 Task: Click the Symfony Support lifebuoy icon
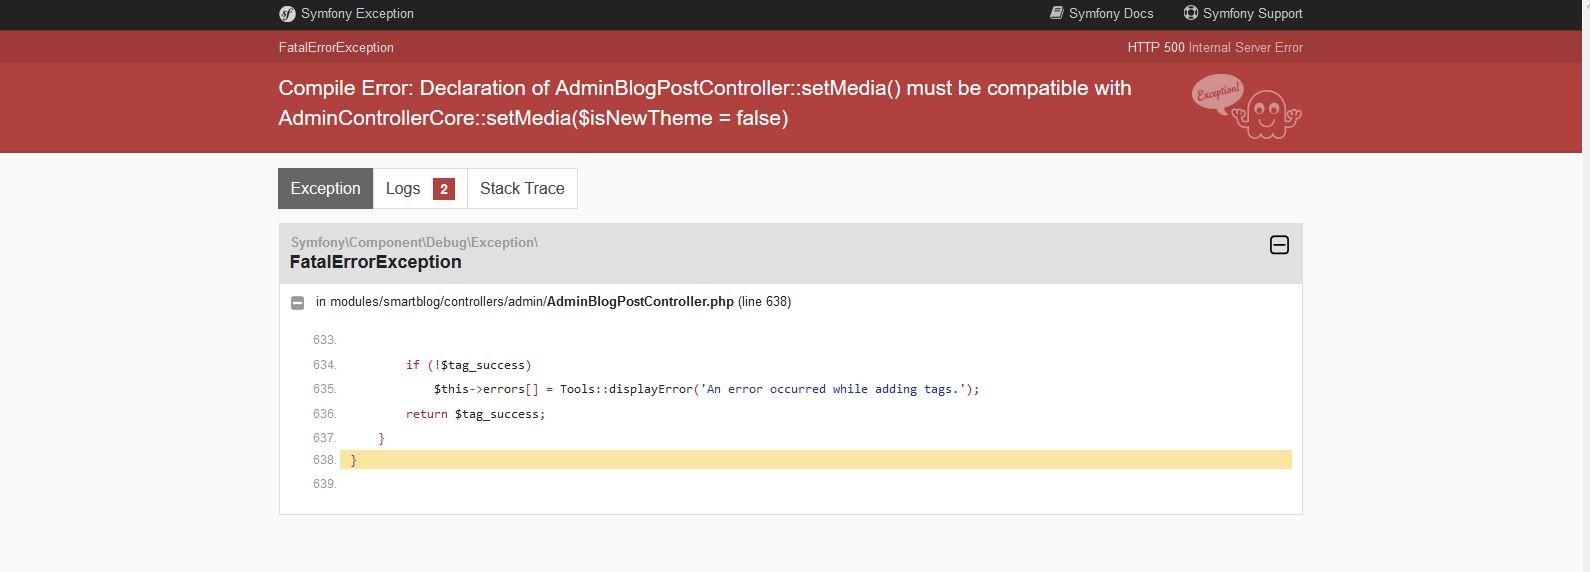click(1190, 13)
